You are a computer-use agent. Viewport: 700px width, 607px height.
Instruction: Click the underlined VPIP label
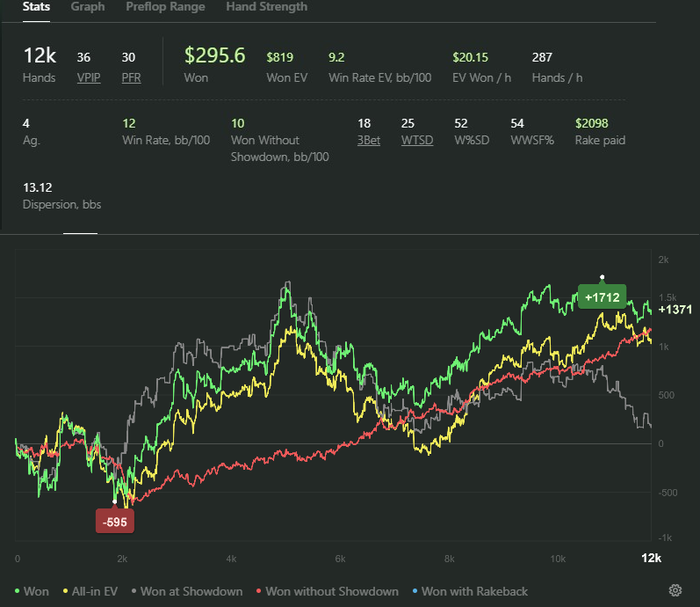89,78
